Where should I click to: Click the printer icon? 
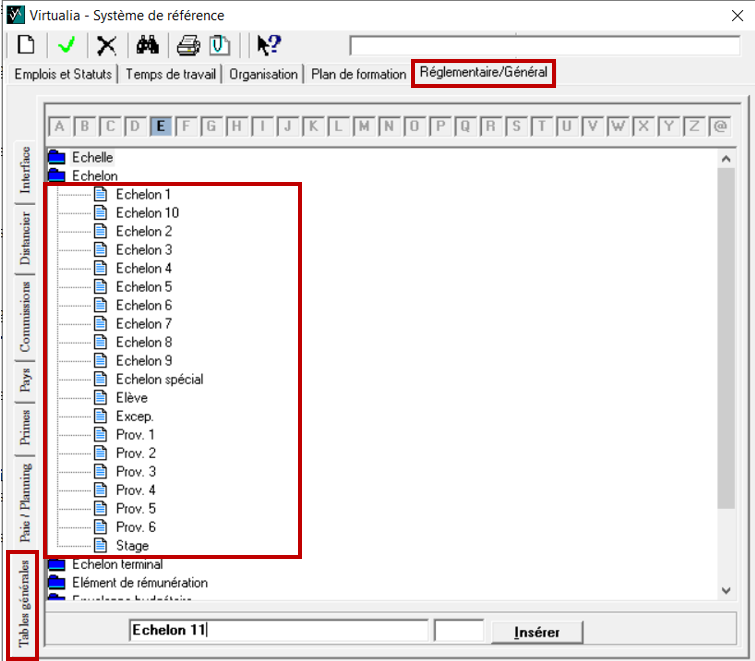(189, 45)
